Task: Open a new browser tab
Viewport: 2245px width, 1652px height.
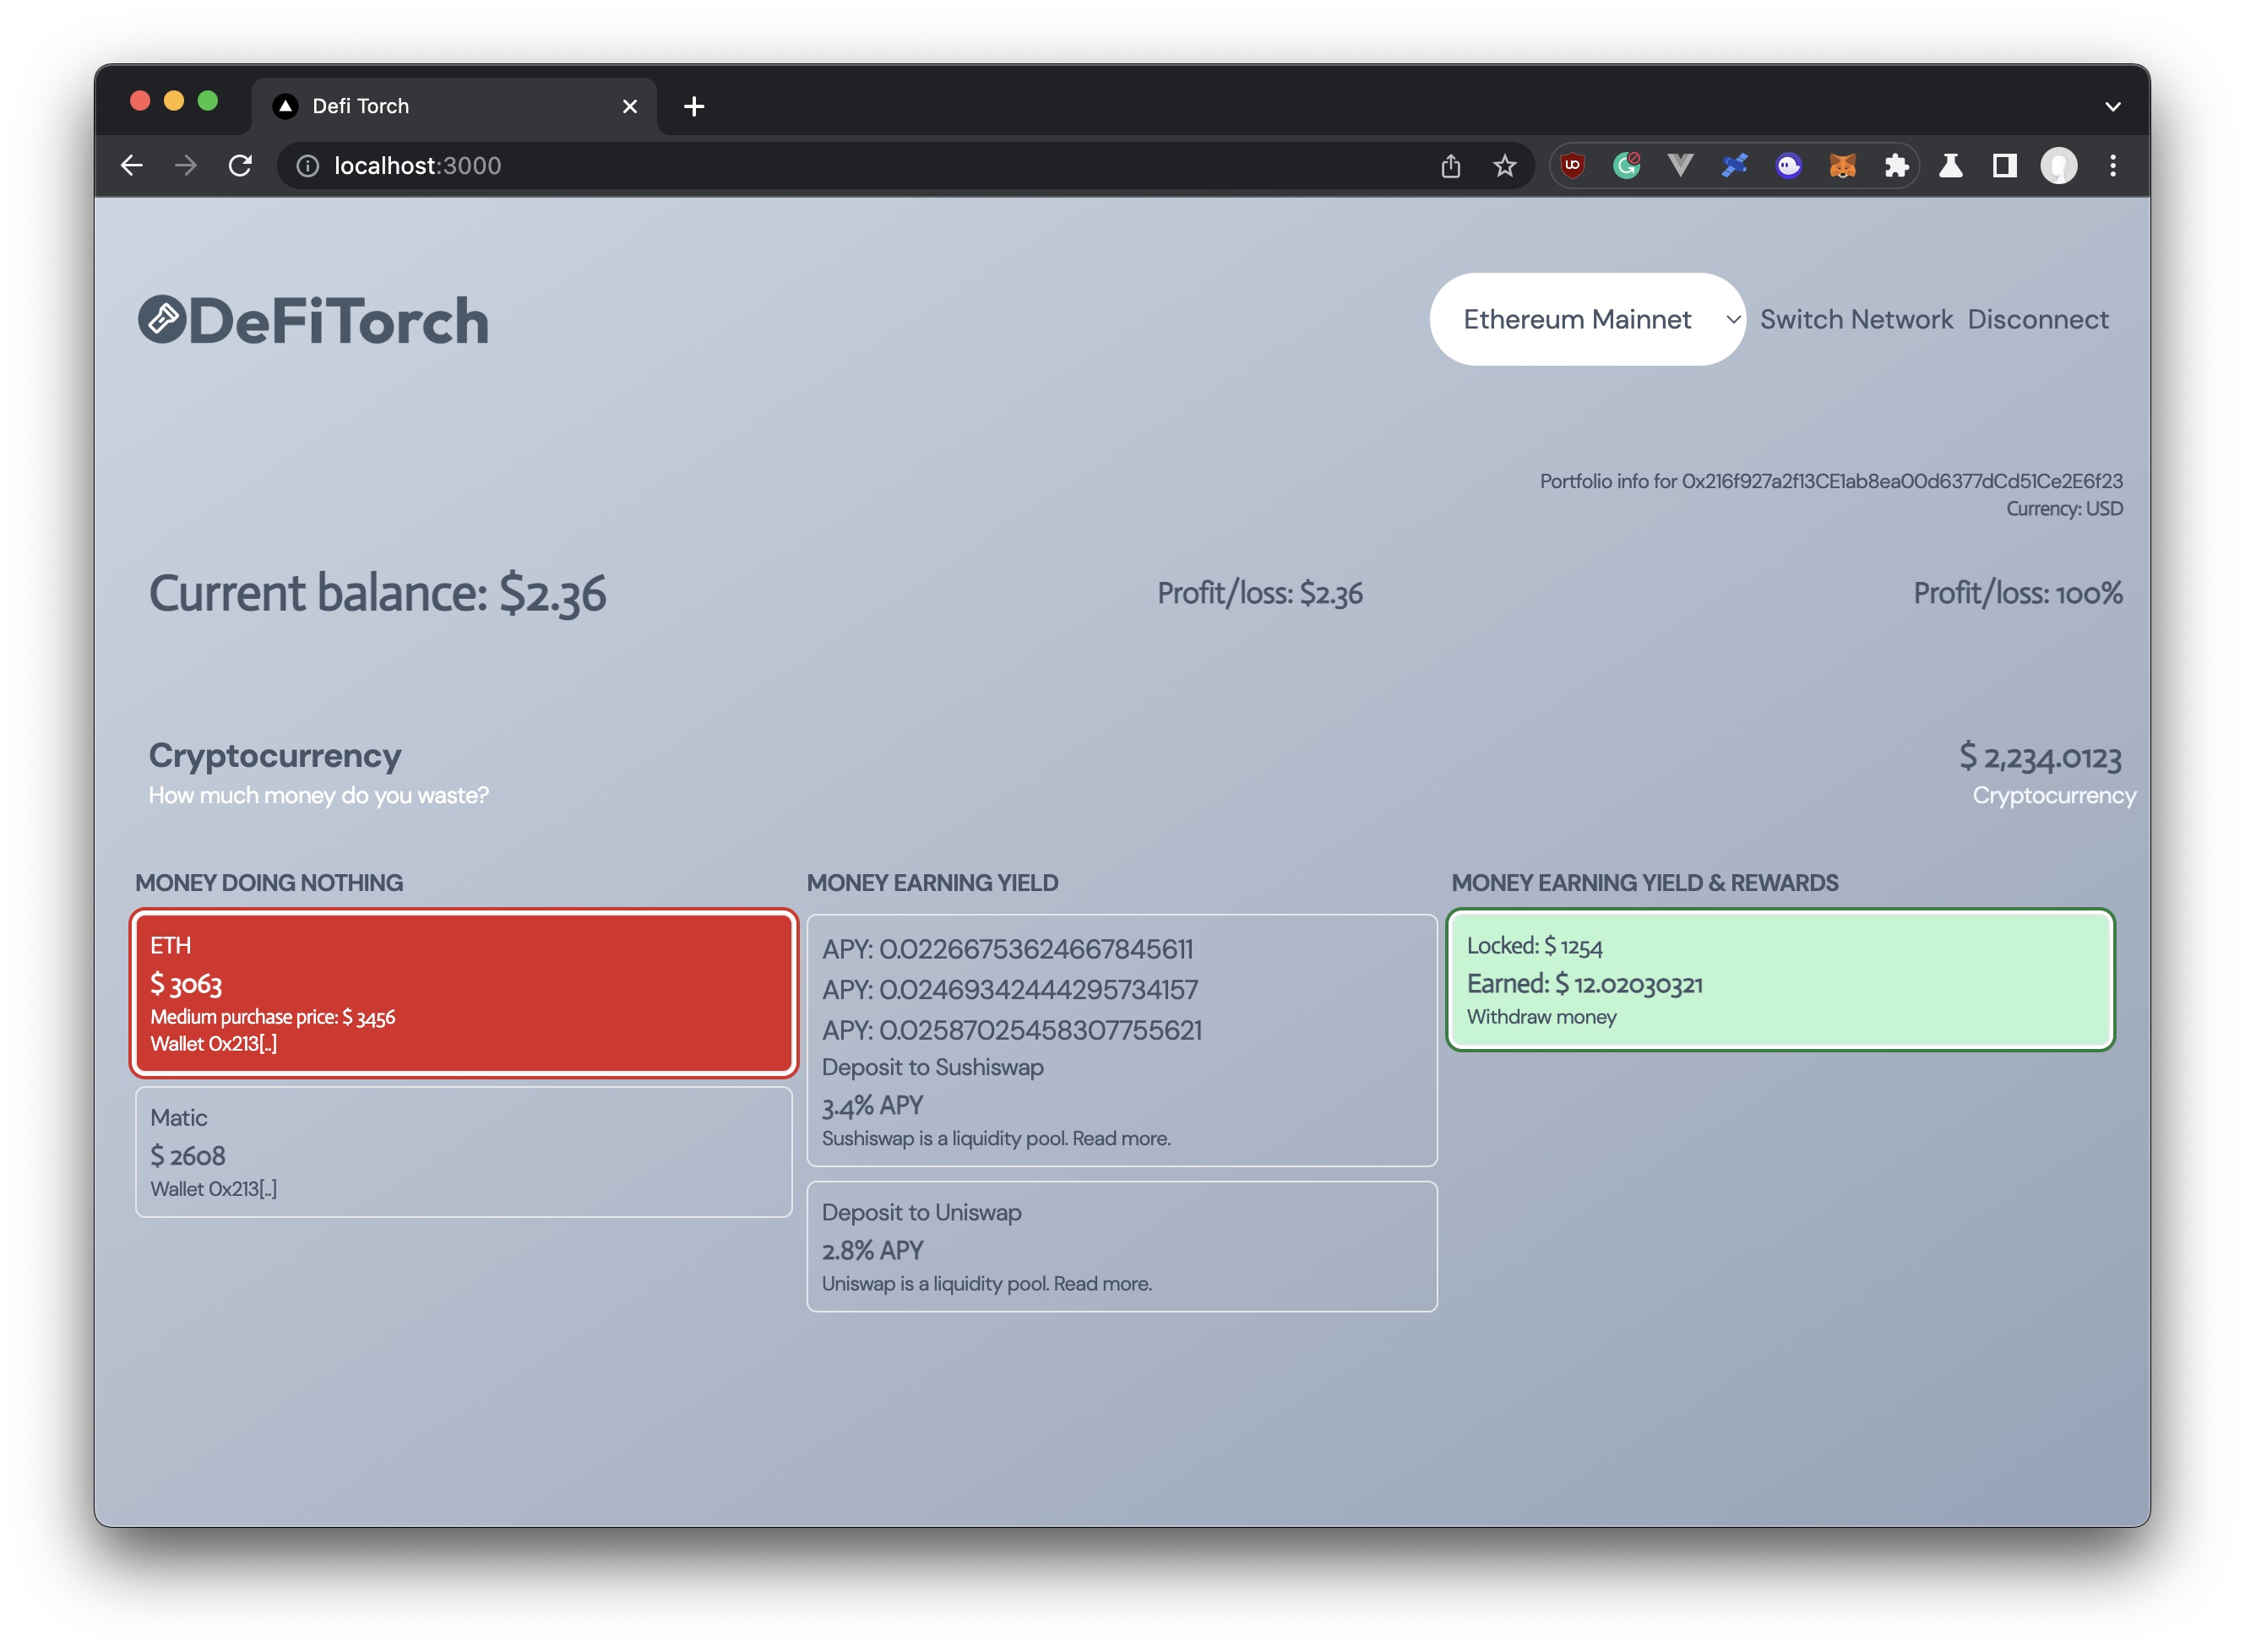Action: pyautogui.click(x=694, y=106)
